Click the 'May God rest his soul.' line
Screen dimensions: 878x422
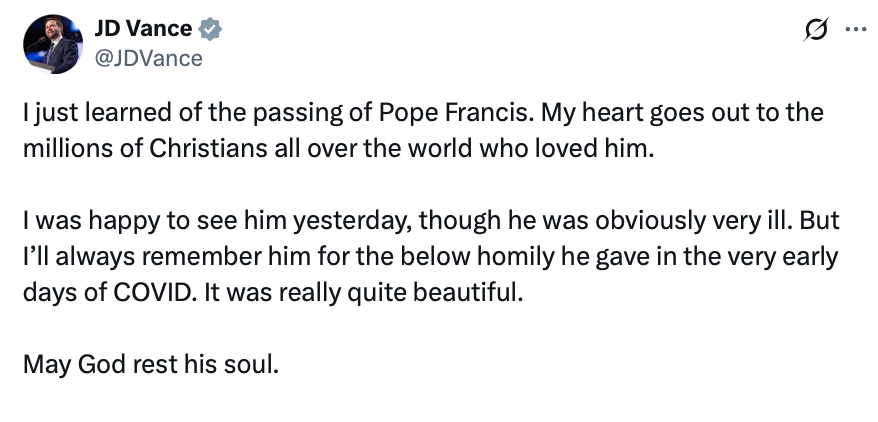click(x=151, y=365)
